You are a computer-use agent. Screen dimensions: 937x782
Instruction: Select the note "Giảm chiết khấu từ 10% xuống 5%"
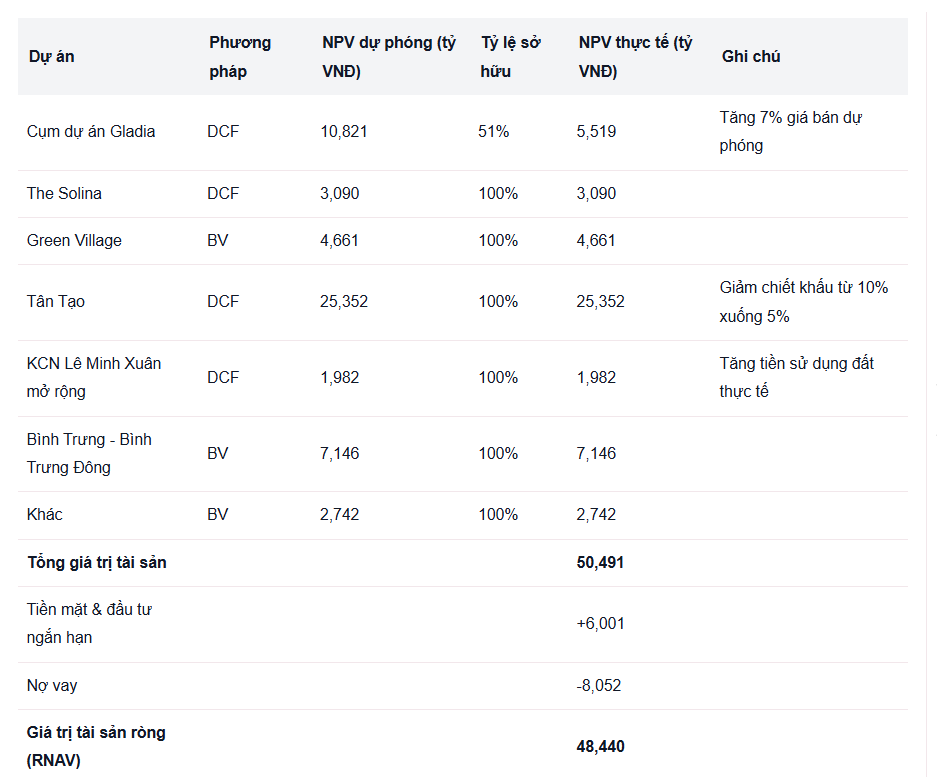pos(803,302)
